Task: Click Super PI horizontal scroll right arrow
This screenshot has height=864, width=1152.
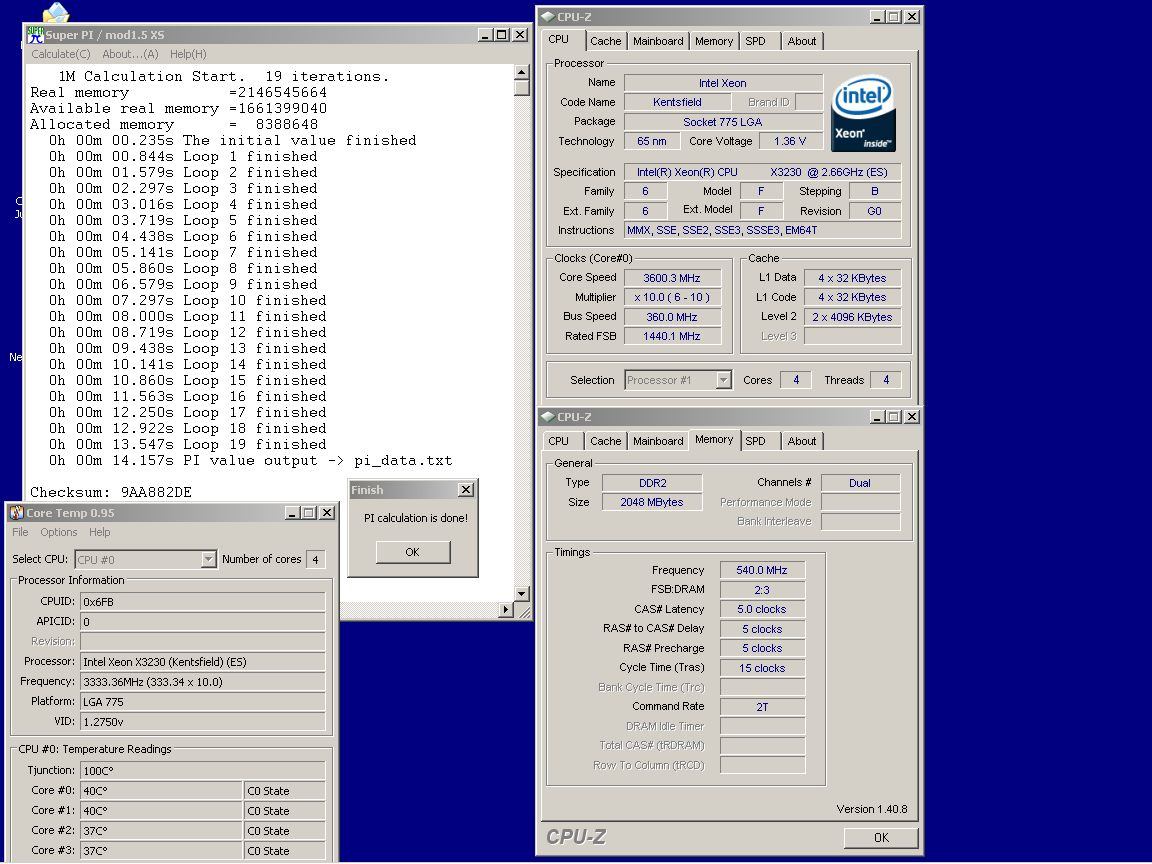Action: (505, 609)
